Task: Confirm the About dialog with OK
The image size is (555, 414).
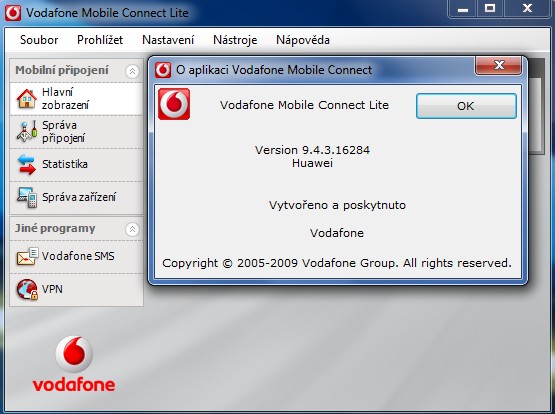Action: pyautogui.click(x=466, y=106)
